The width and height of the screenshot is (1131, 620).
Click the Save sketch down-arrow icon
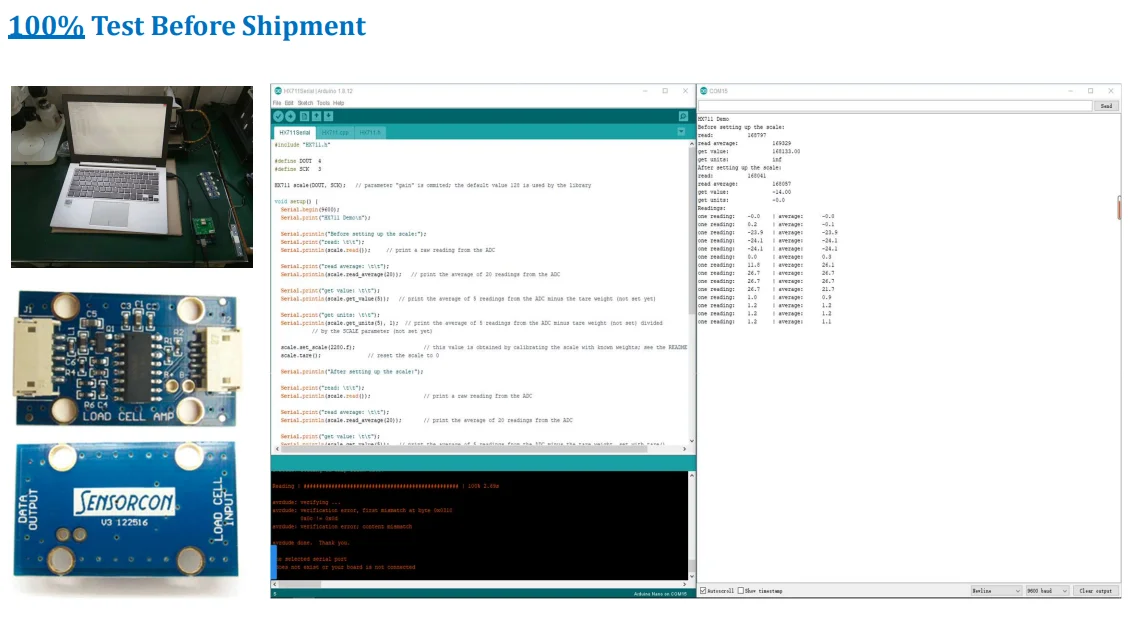pos(328,116)
